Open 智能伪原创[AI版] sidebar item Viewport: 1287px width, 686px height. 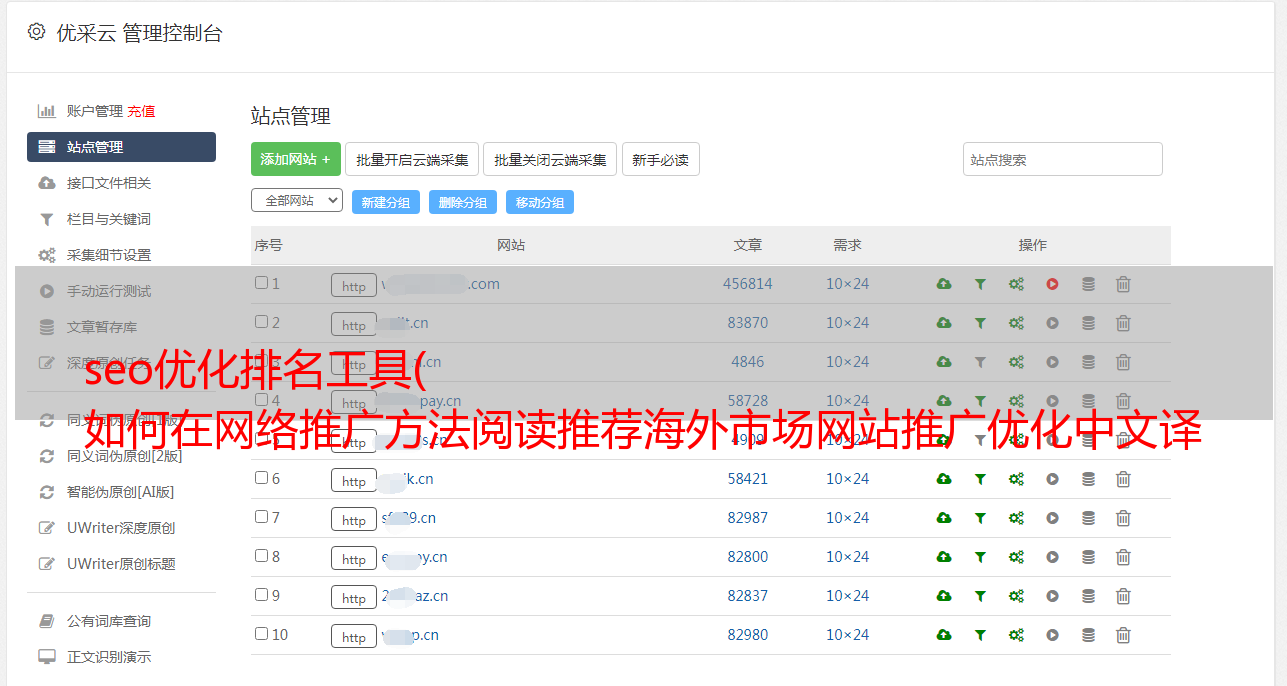(x=121, y=492)
